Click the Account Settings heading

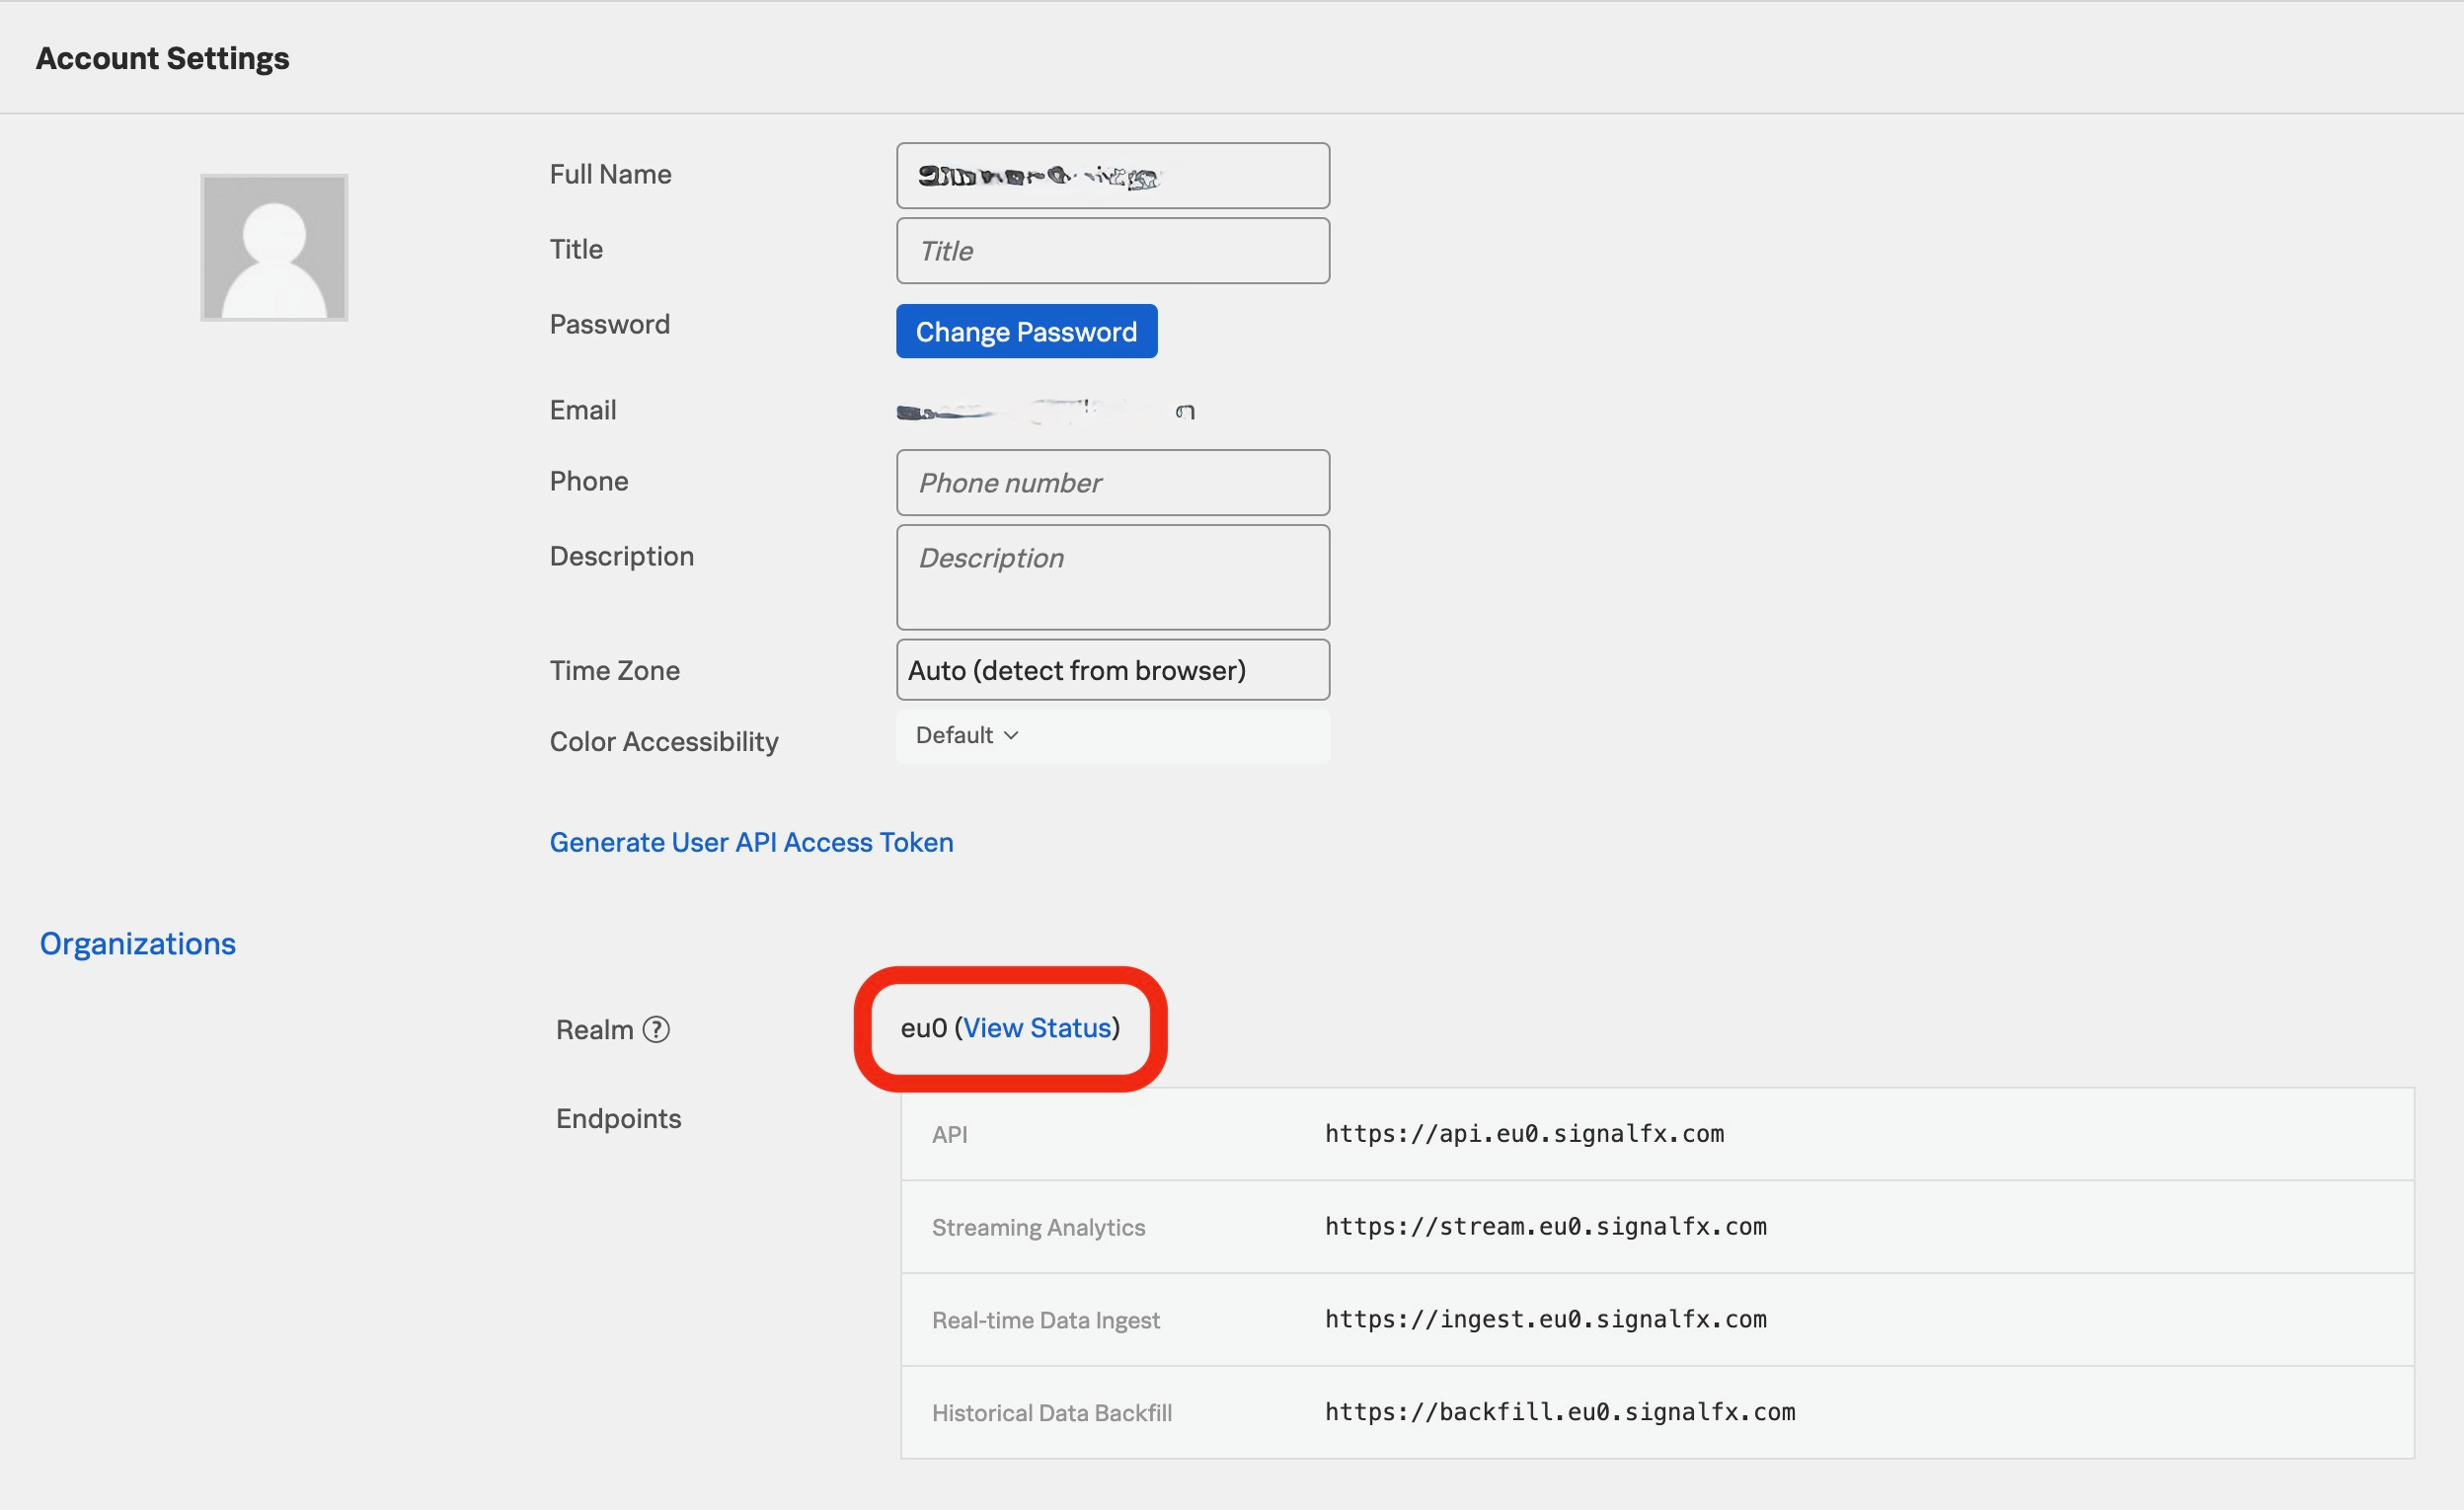(163, 57)
